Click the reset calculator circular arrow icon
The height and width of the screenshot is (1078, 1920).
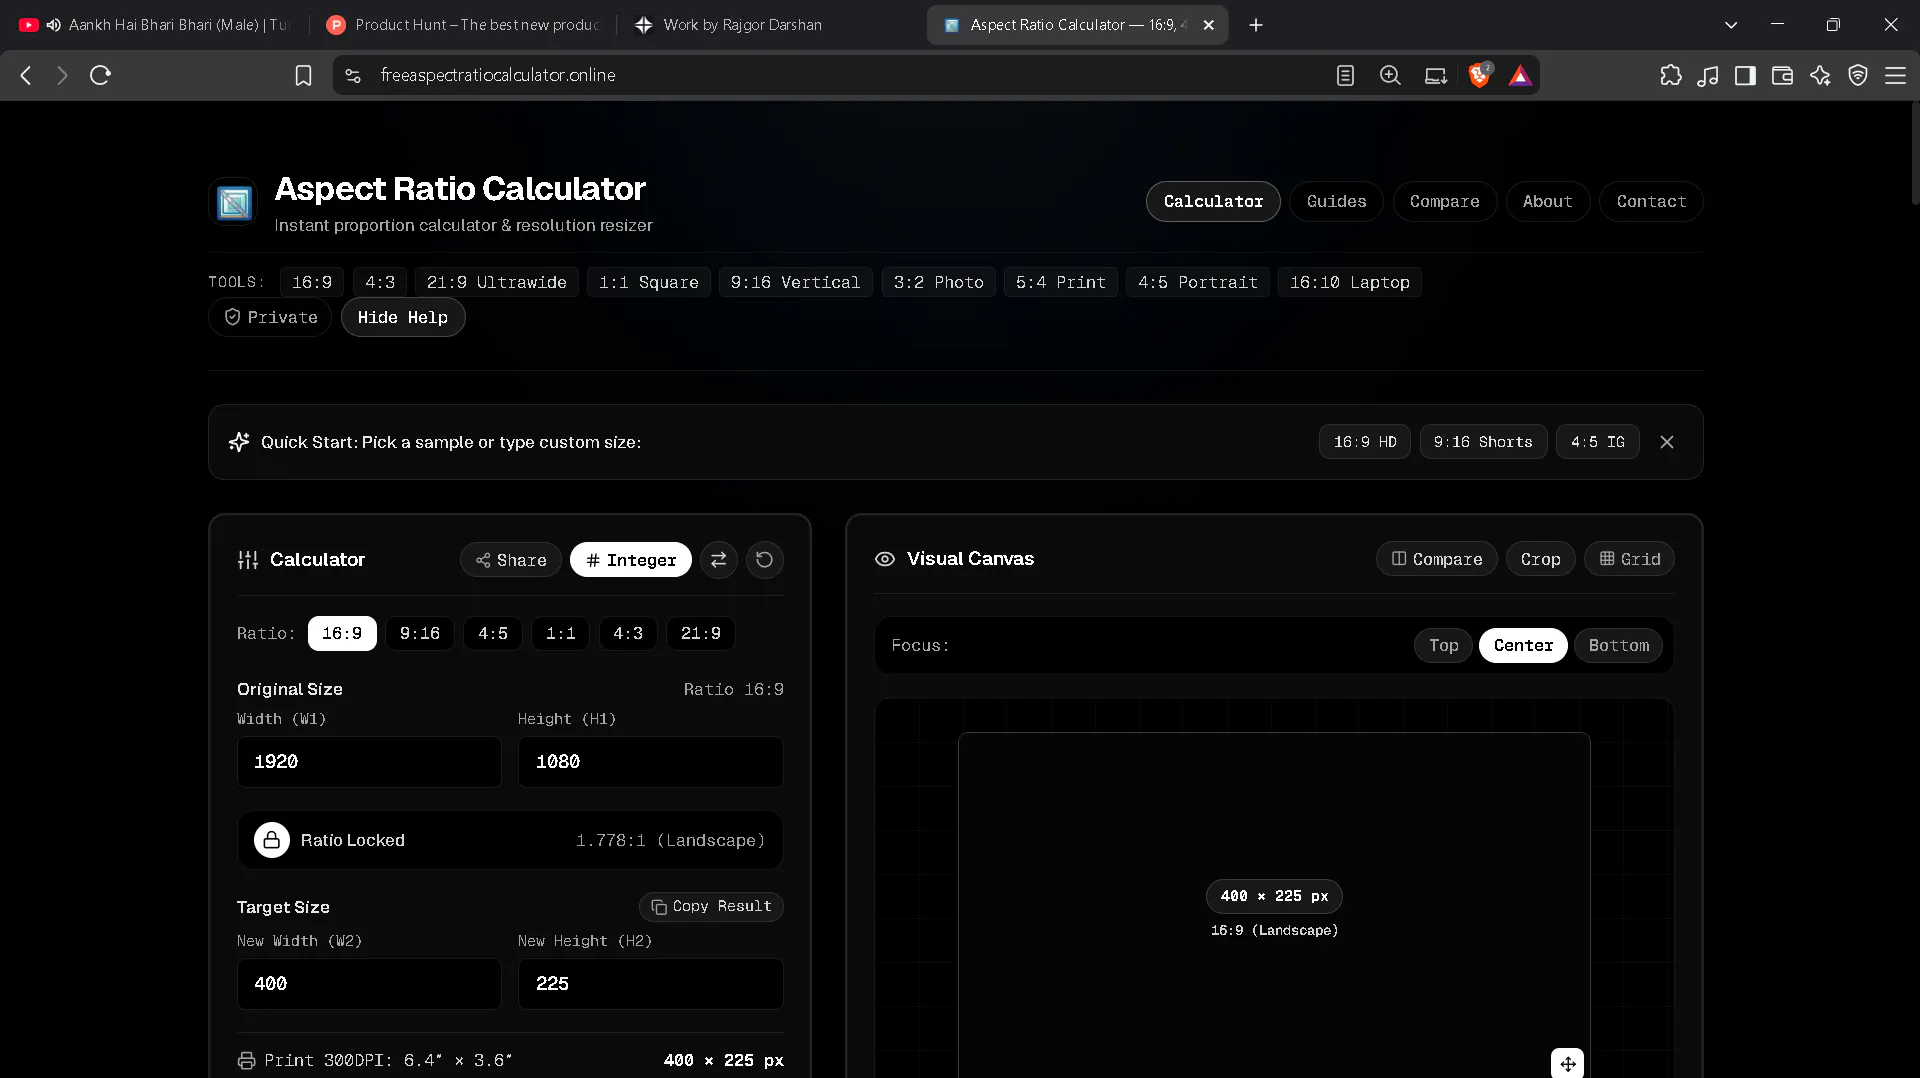[764, 560]
